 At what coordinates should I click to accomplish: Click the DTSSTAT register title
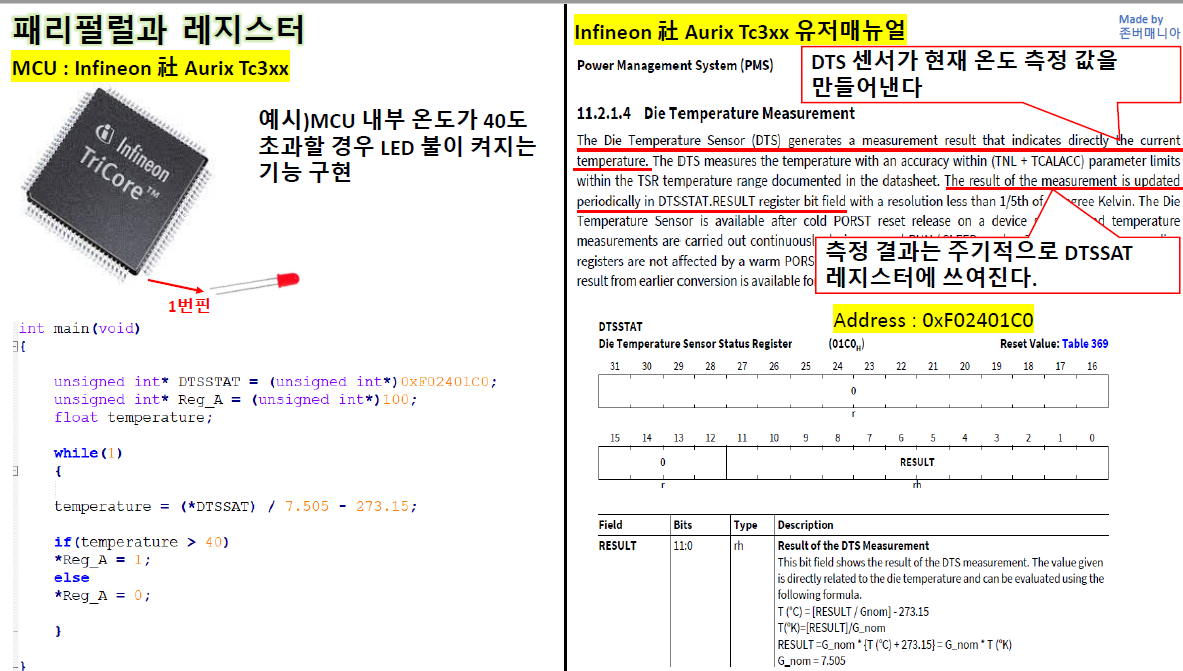coord(620,327)
